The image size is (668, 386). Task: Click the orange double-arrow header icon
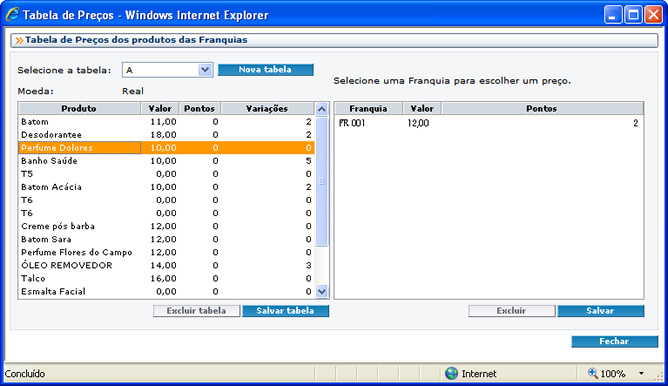click(19, 40)
